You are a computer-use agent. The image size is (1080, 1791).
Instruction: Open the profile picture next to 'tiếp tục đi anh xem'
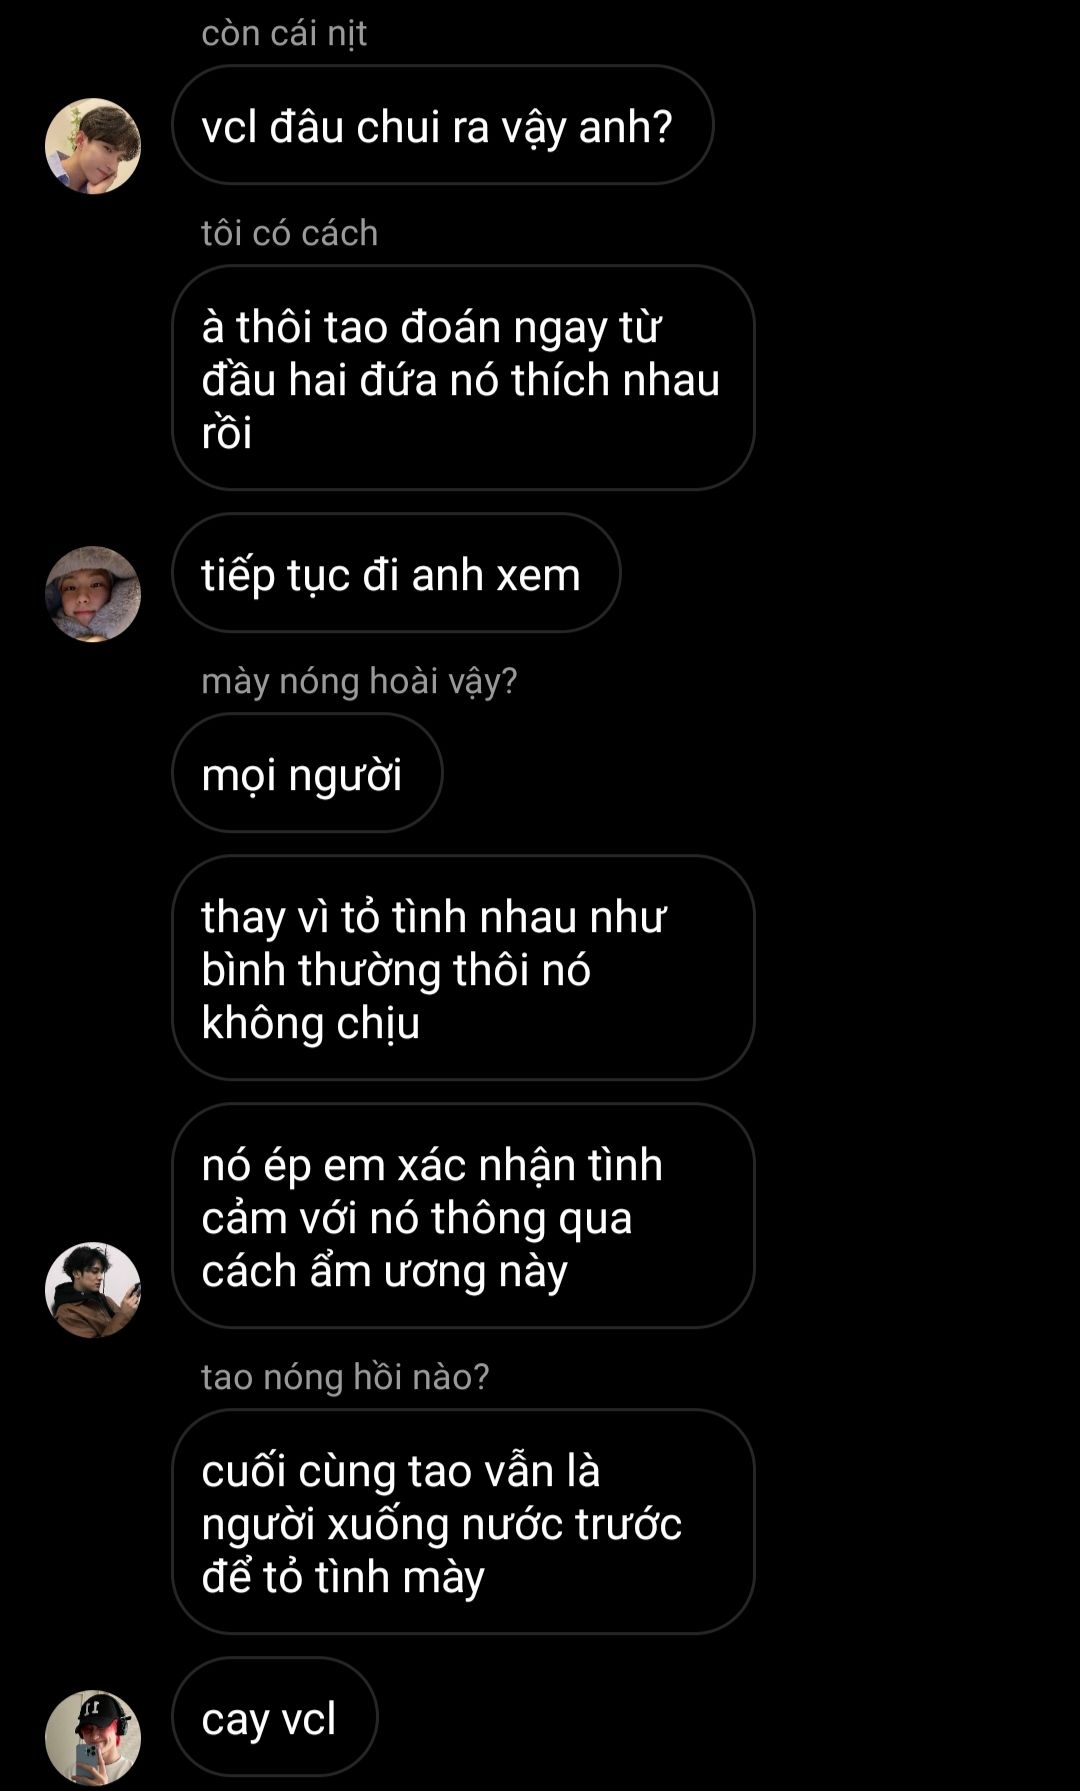(x=93, y=594)
